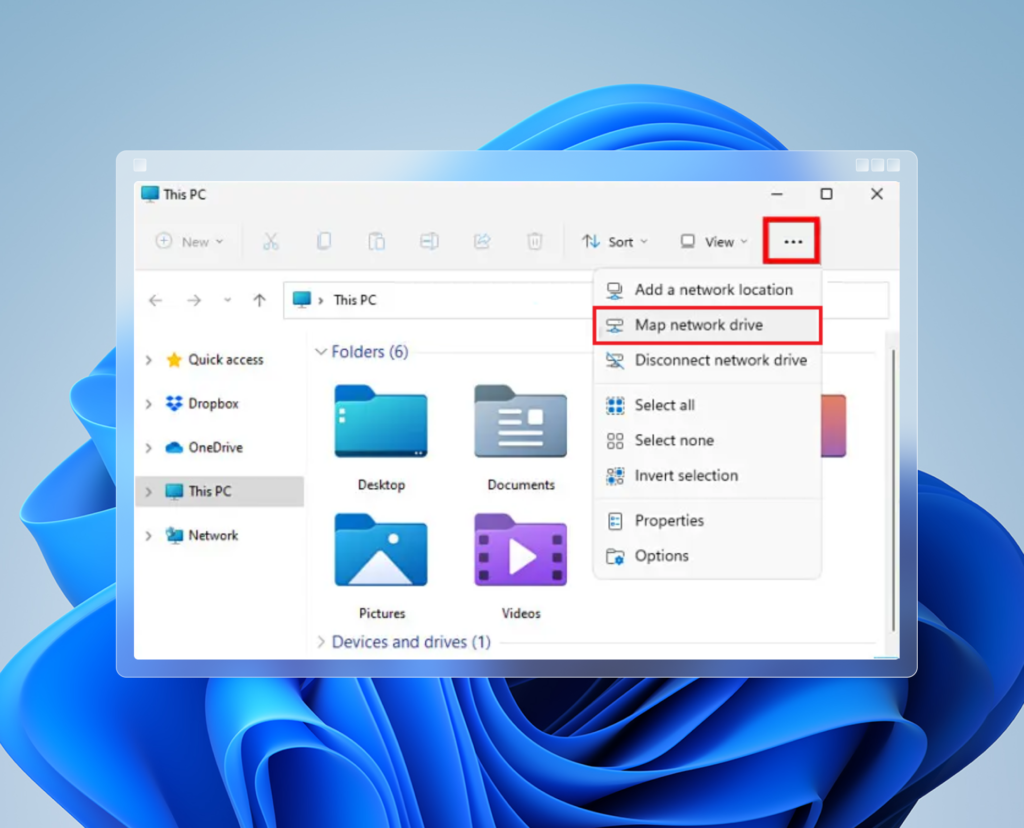1024x828 pixels.
Task: Open the Sort dropdown menu
Action: coord(615,242)
